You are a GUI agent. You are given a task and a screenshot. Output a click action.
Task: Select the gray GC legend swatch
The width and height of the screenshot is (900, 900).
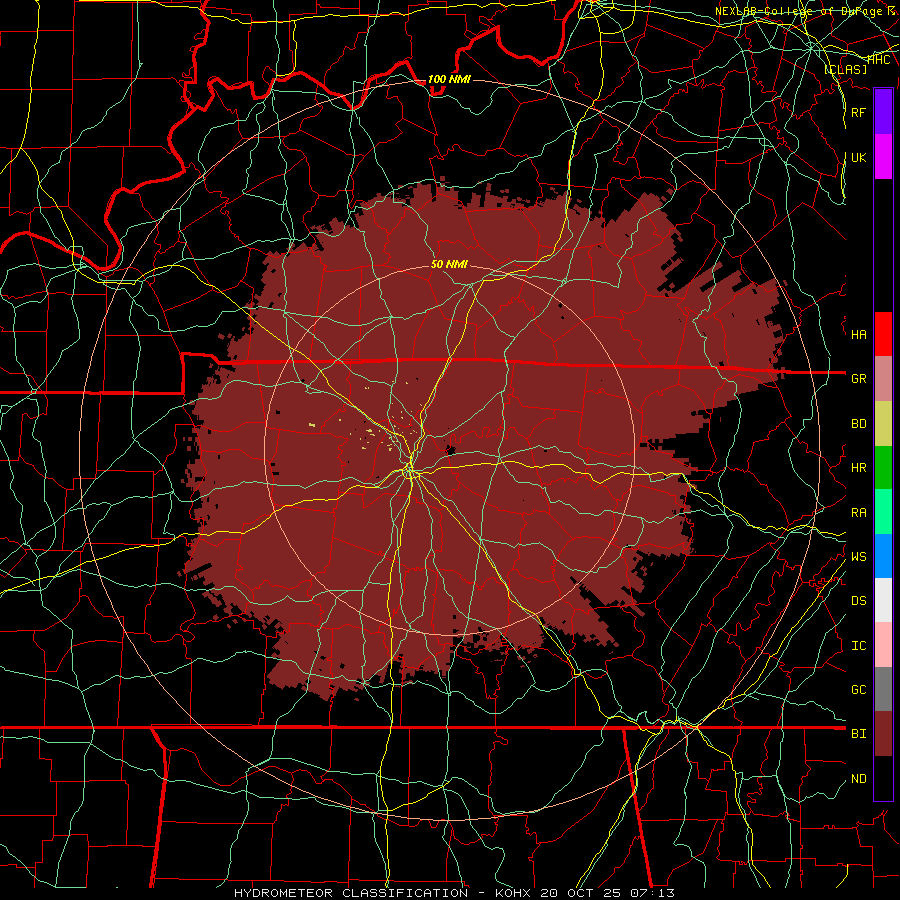point(883,689)
